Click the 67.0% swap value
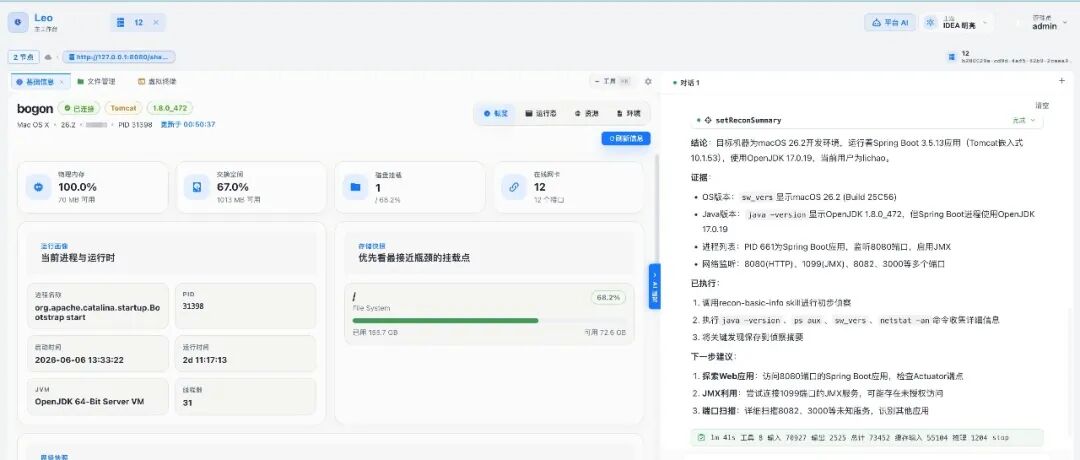Viewport: 1080px width, 460px height. tap(233, 187)
